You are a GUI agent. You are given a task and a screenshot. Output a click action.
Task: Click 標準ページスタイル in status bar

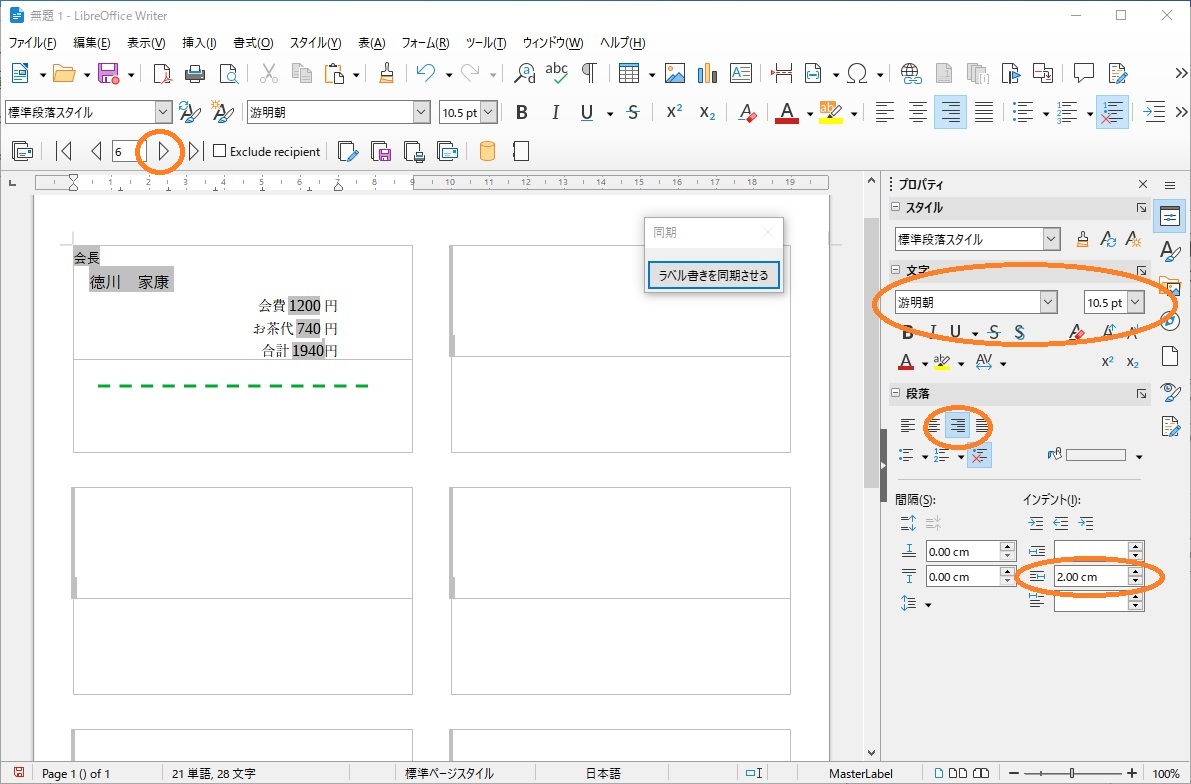(x=449, y=773)
